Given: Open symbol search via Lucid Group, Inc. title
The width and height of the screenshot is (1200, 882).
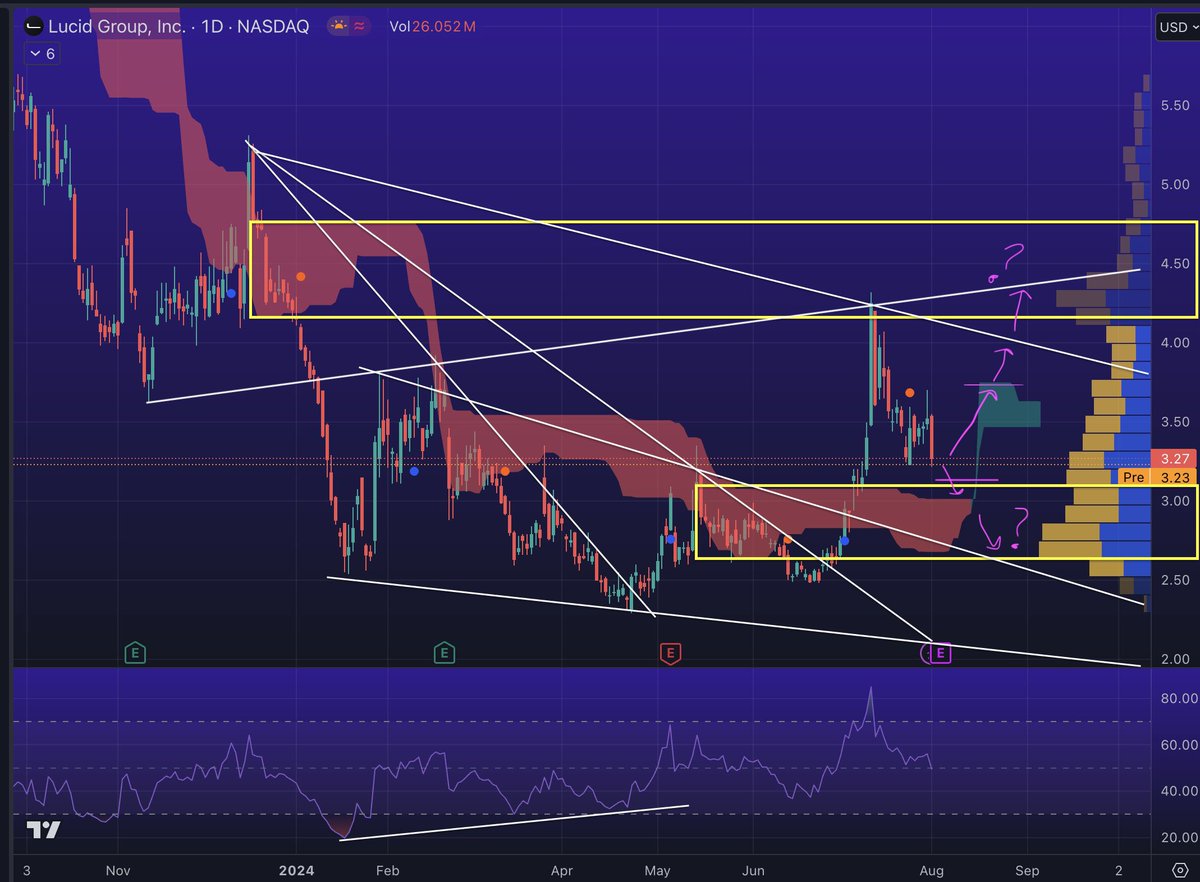Looking at the screenshot, I should 117,26.
